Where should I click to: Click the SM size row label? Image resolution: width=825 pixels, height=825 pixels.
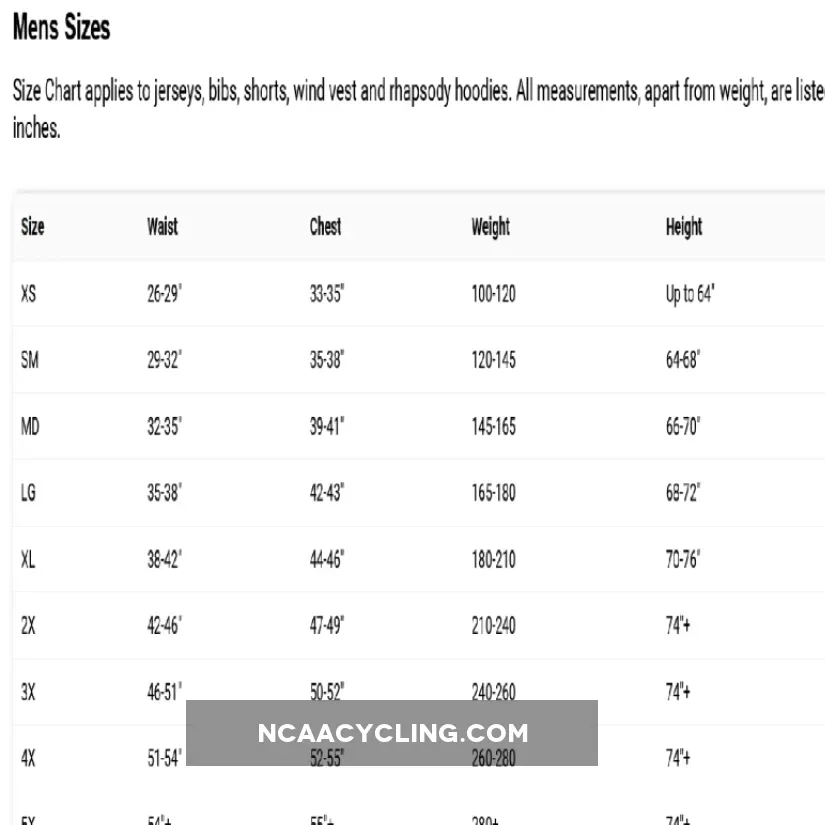[x=30, y=360]
